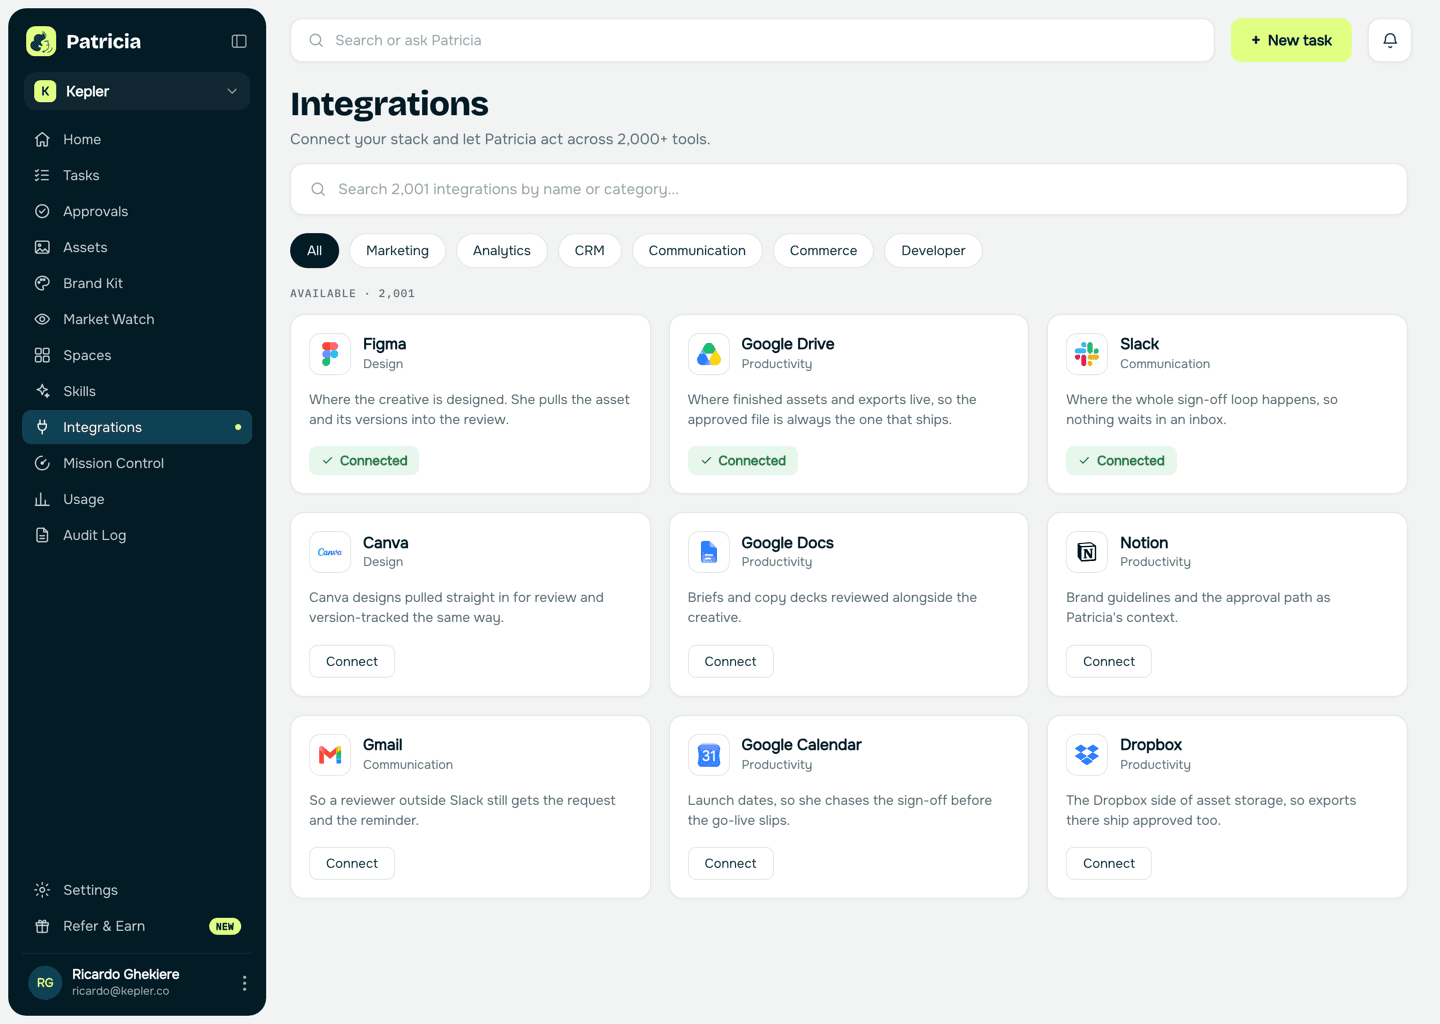
Task: Click Slack's Connected status badge
Action: [x=1121, y=460]
